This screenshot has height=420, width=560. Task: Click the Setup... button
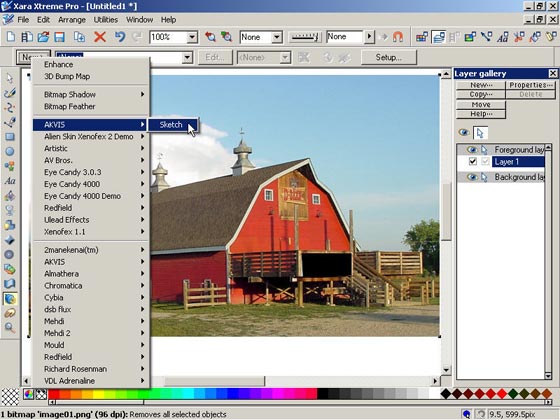(389, 57)
